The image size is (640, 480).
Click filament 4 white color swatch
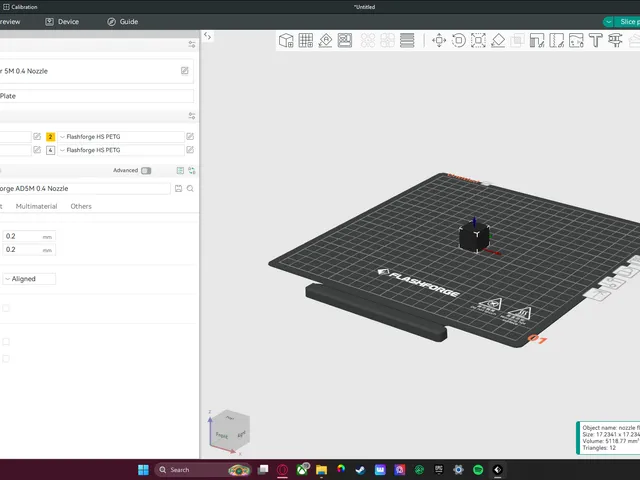[50, 150]
